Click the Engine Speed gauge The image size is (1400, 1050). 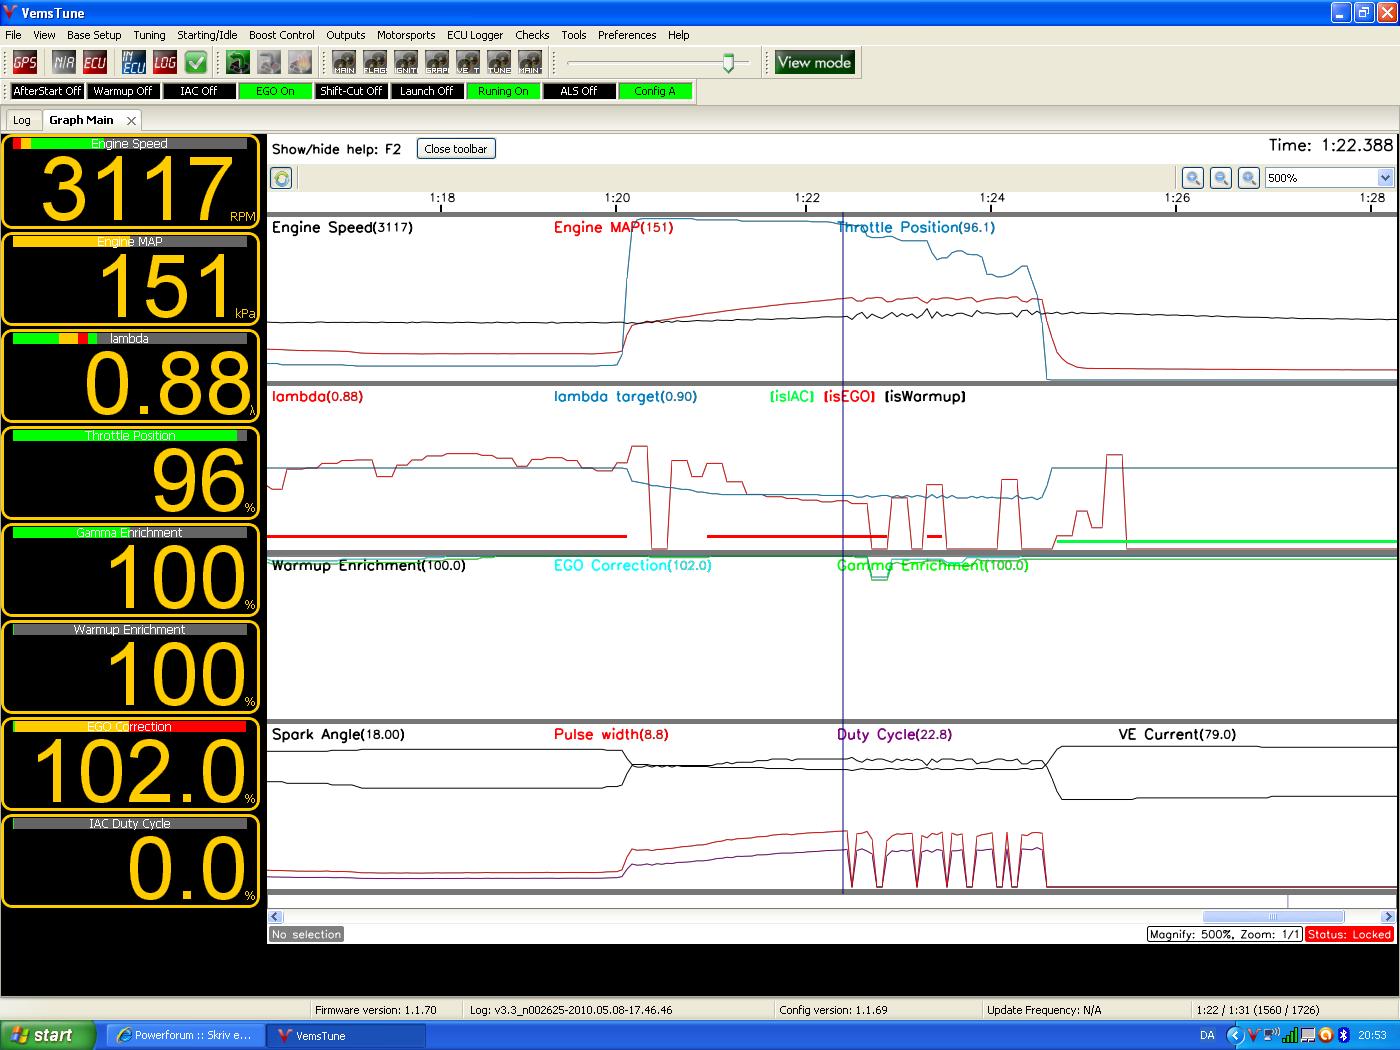click(x=131, y=182)
